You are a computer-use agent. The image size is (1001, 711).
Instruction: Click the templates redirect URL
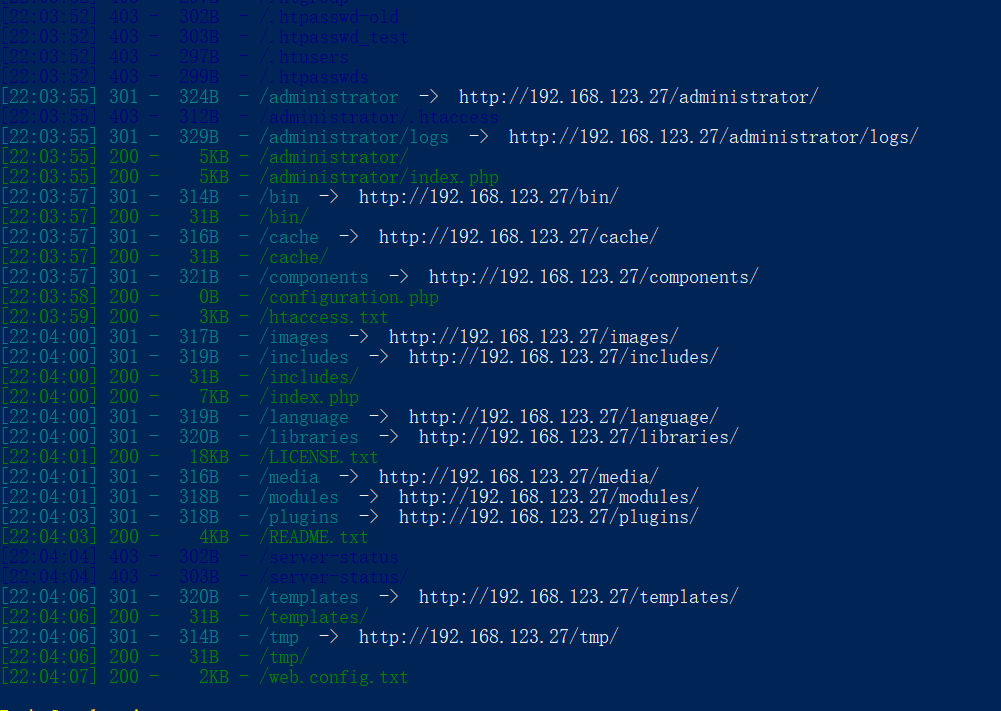coord(578,597)
